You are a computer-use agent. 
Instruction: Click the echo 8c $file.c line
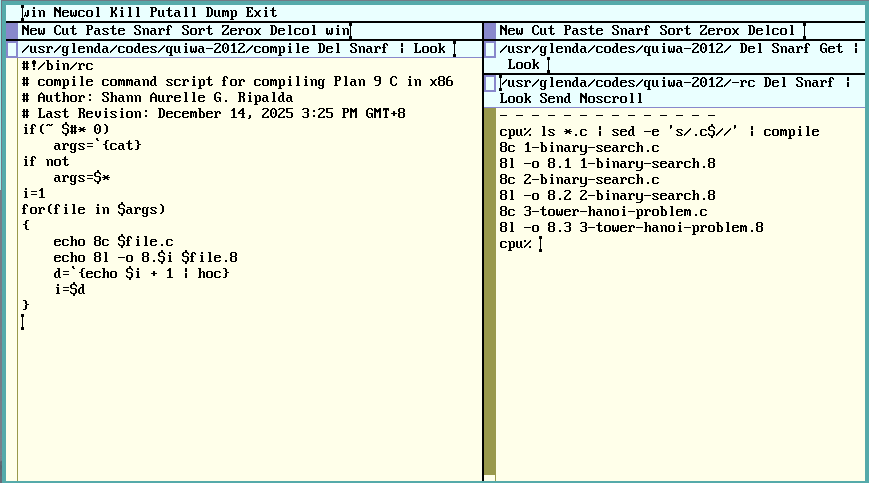click(x=113, y=242)
